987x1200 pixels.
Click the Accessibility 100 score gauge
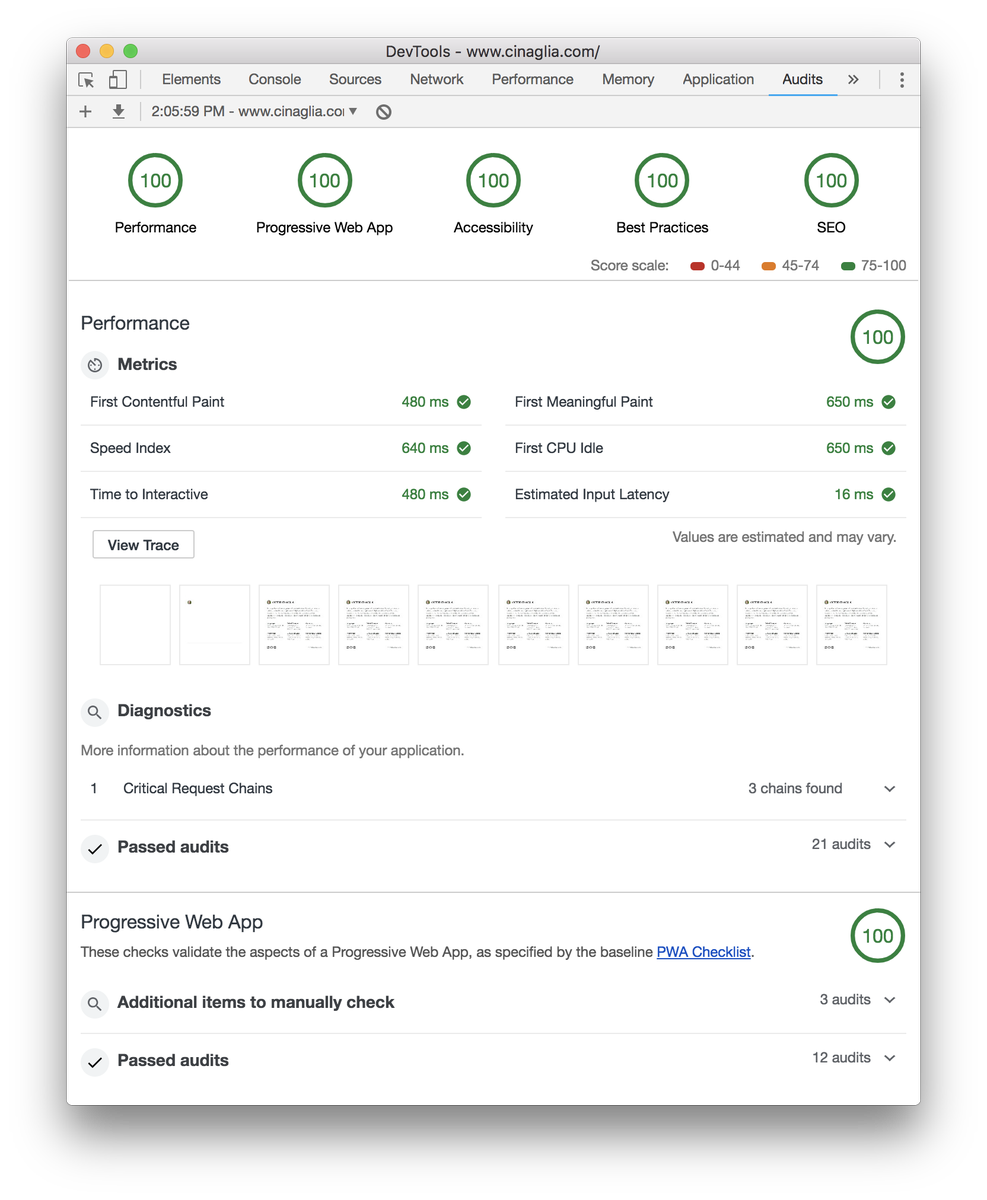(x=494, y=181)
